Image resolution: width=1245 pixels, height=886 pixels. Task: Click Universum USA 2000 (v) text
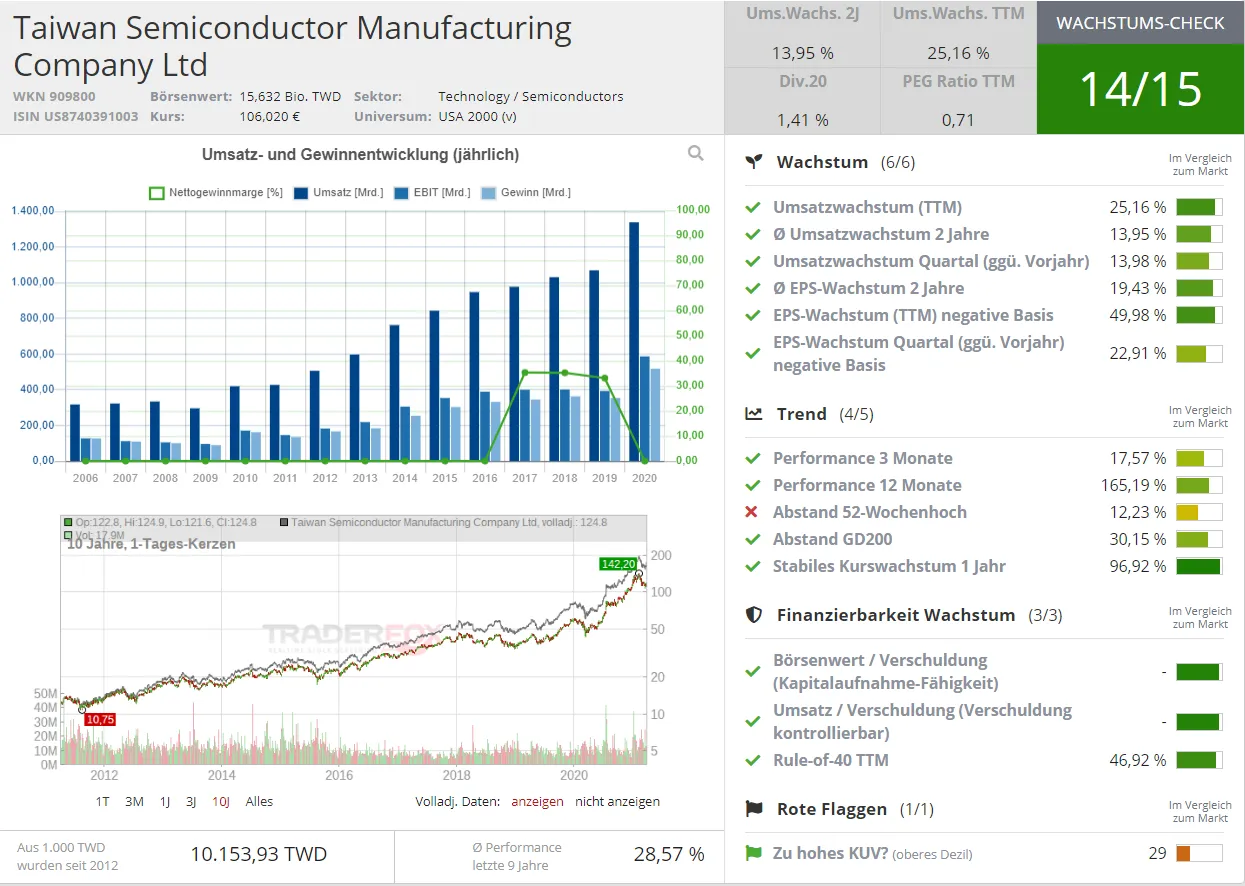(477, 116)
